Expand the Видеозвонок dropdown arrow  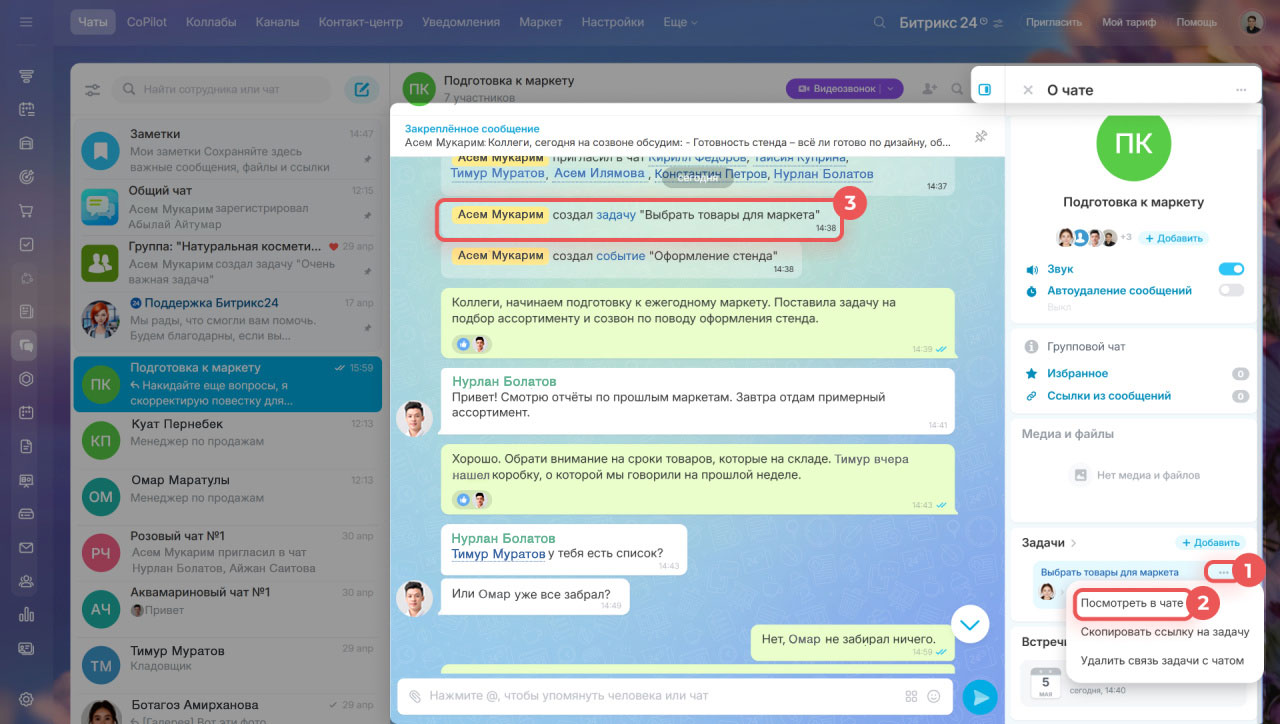[890, 89]
